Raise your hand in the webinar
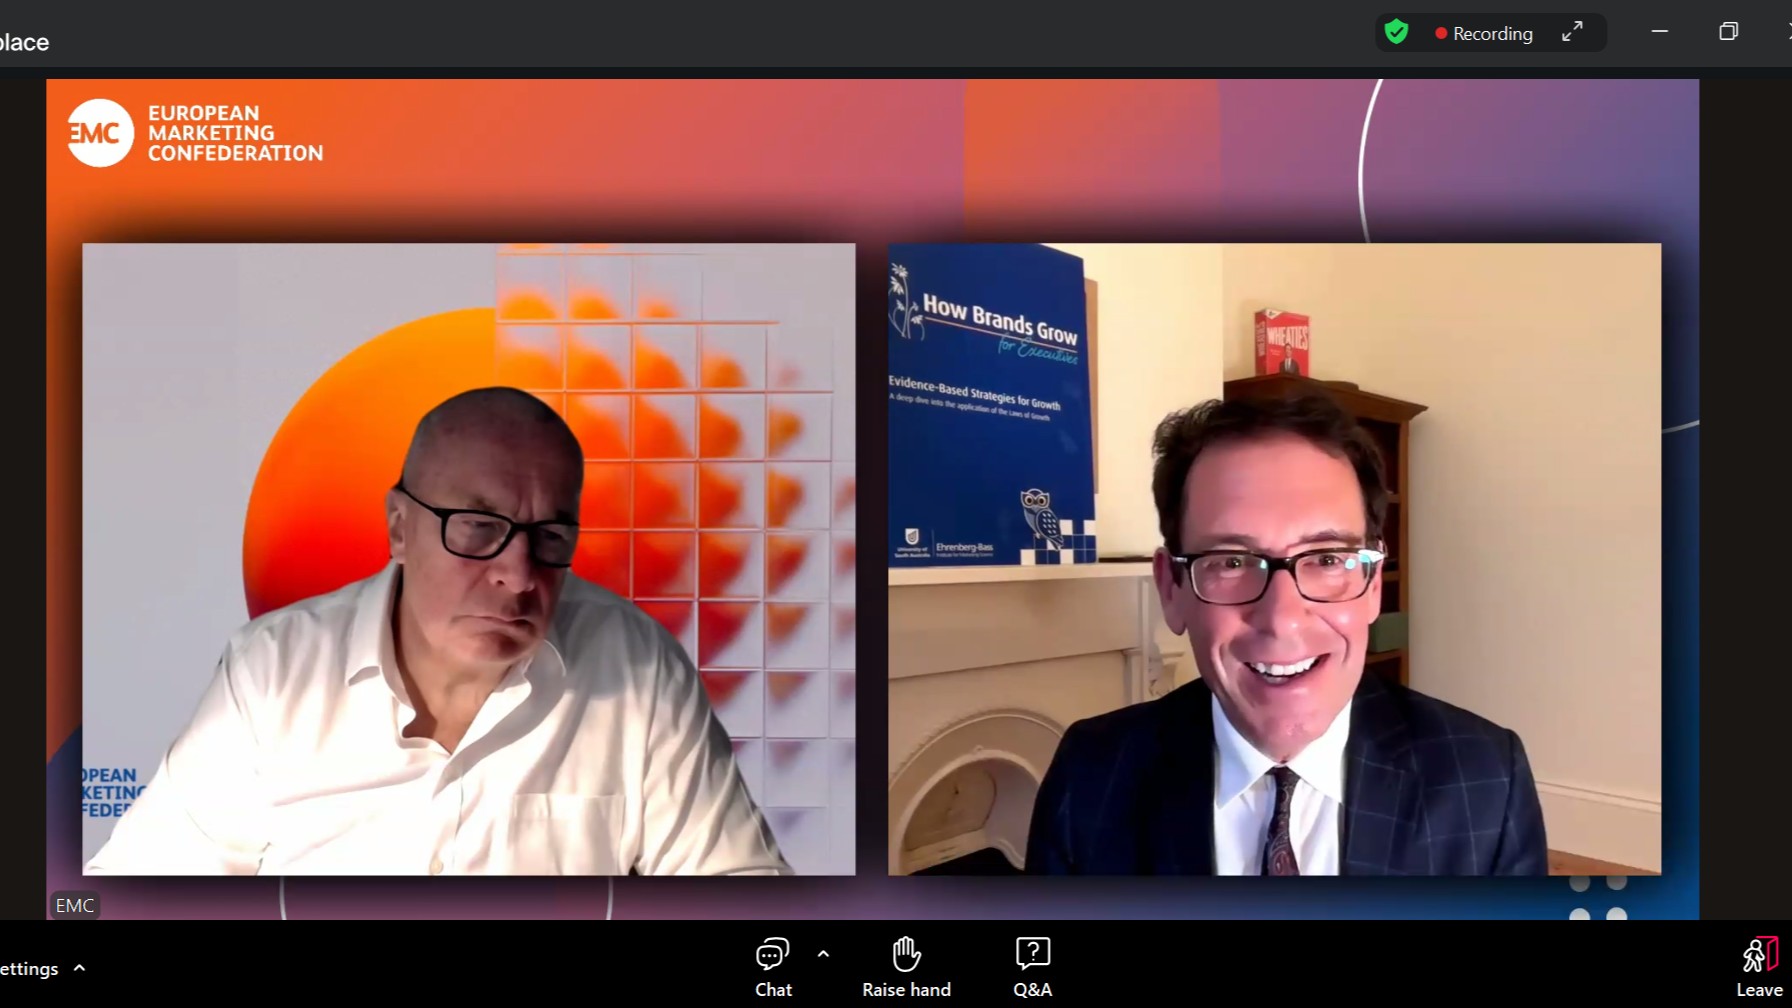Image resolution: width=1792 pixels, height=1008 pixels. tap(906, 966)
